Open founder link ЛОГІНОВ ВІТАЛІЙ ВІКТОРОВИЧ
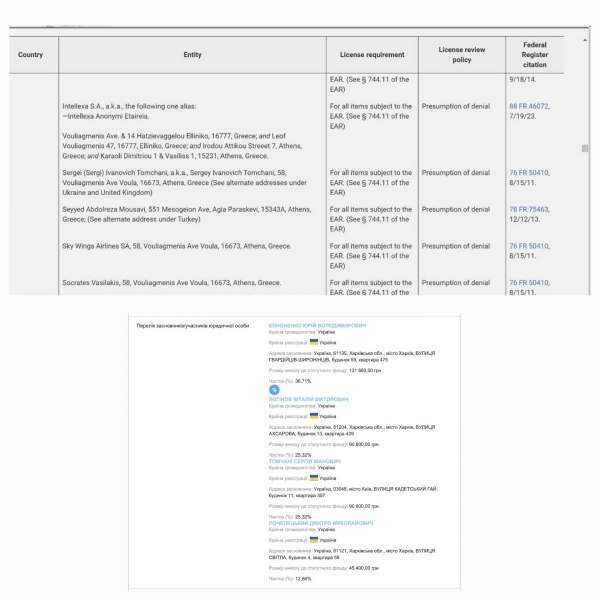The width and height of the screenshot is (600, 600). (308, 399)
